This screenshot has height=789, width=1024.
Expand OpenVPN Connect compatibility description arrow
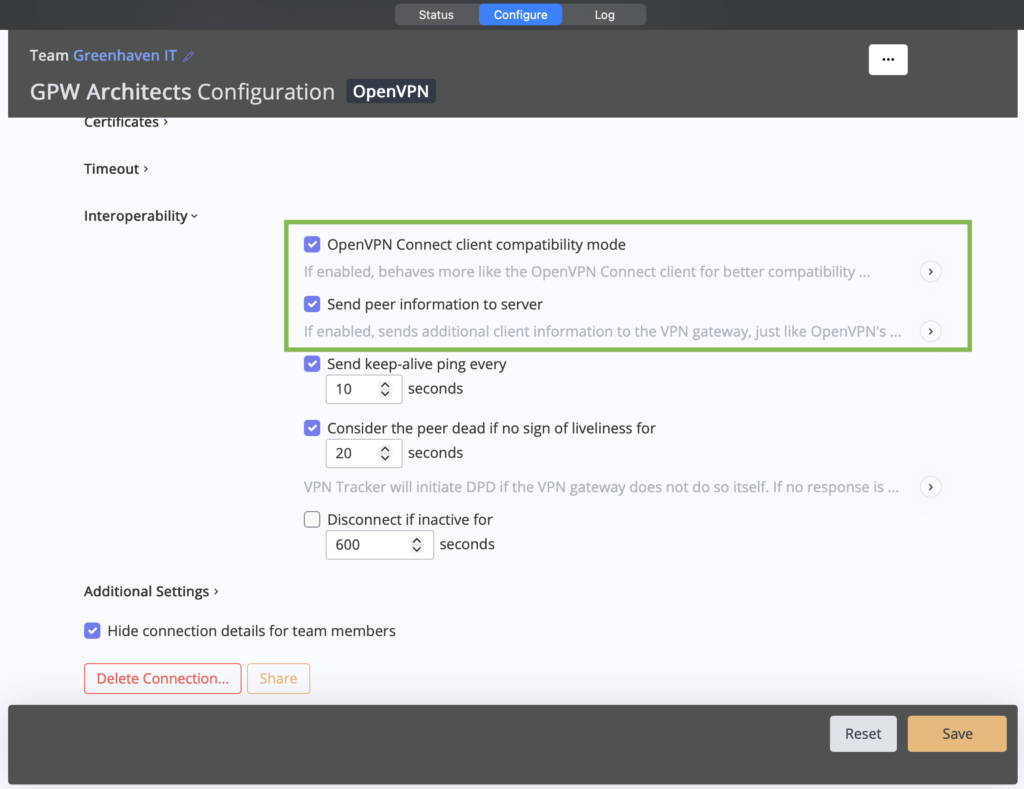point(930,272)
